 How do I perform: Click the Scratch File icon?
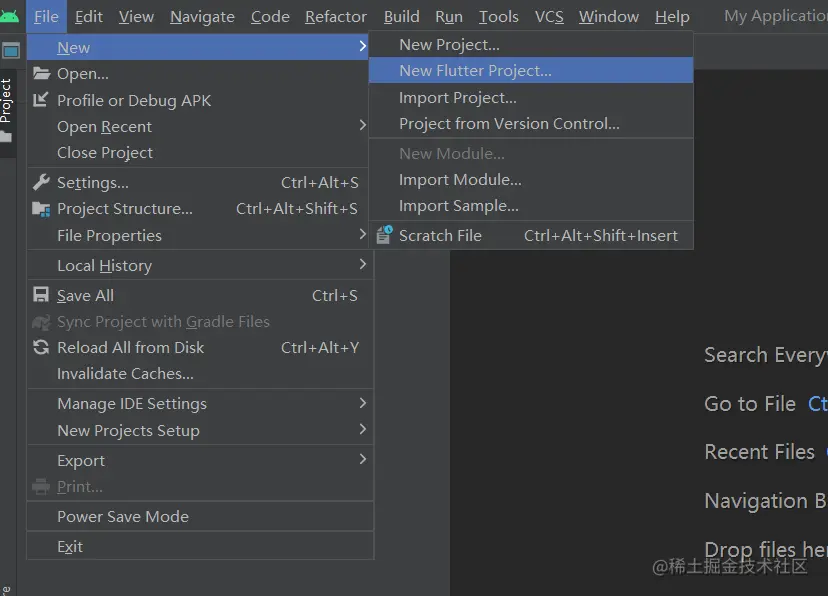pyautogui.click(x=384, y=236)
